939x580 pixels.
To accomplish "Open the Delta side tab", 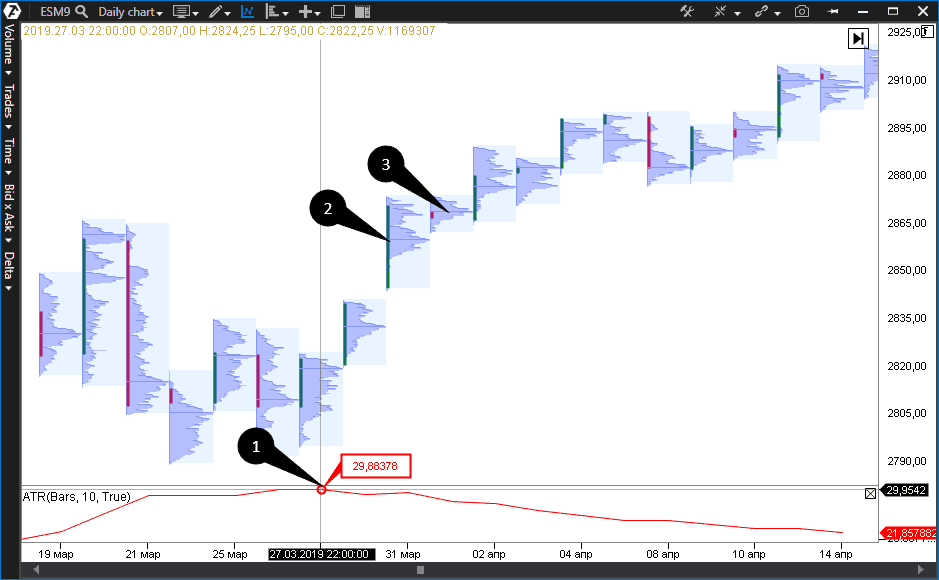I will click(x=8, y=268).
